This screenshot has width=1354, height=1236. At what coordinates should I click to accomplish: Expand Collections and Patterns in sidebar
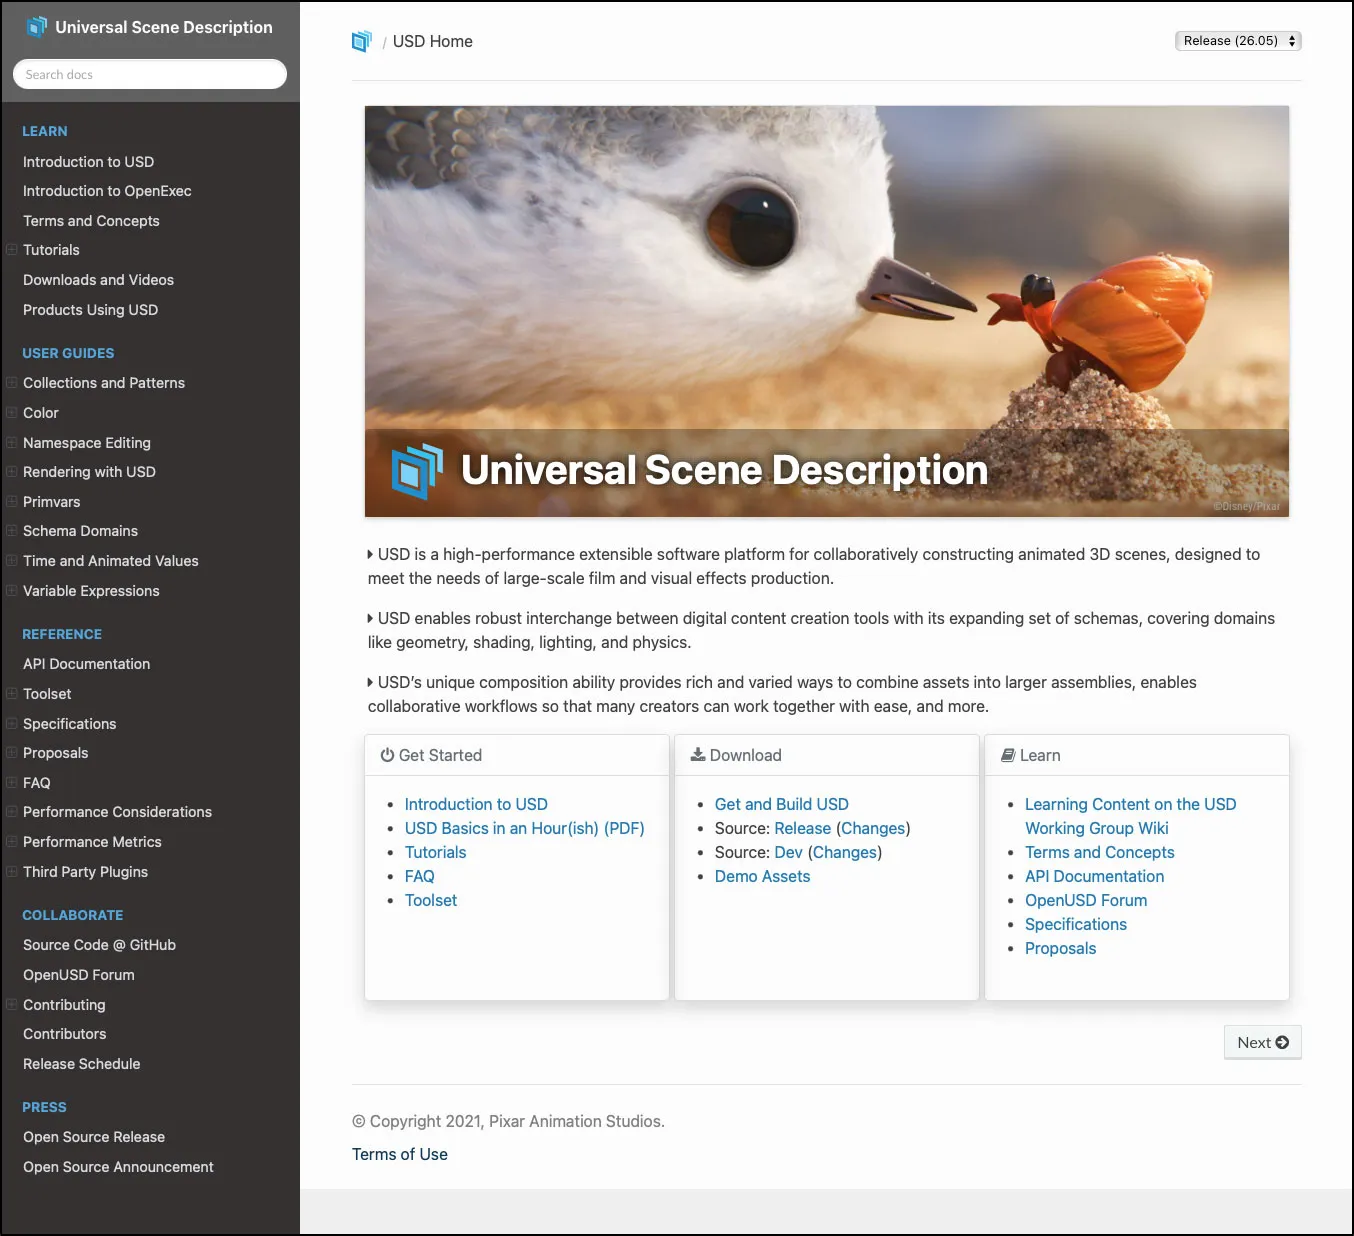[11, 382]
